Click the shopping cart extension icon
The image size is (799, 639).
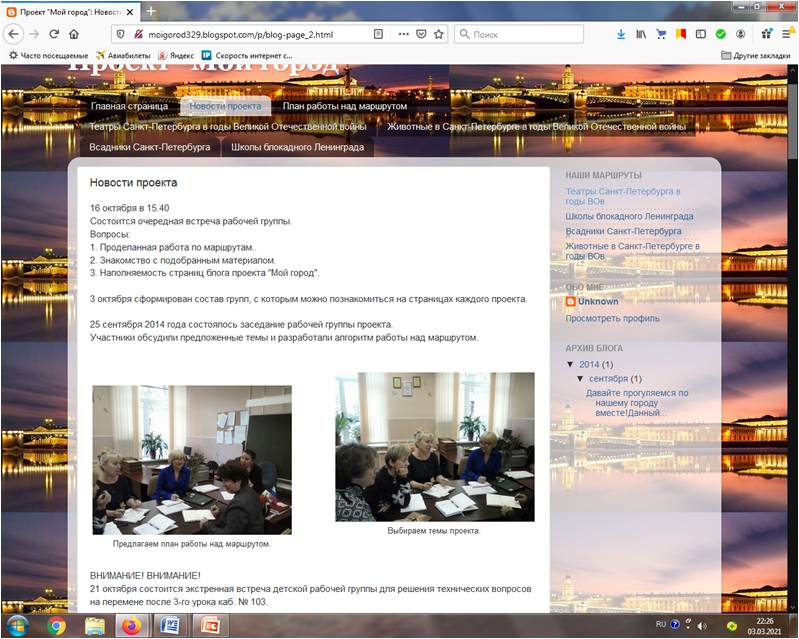click(661, 34)
